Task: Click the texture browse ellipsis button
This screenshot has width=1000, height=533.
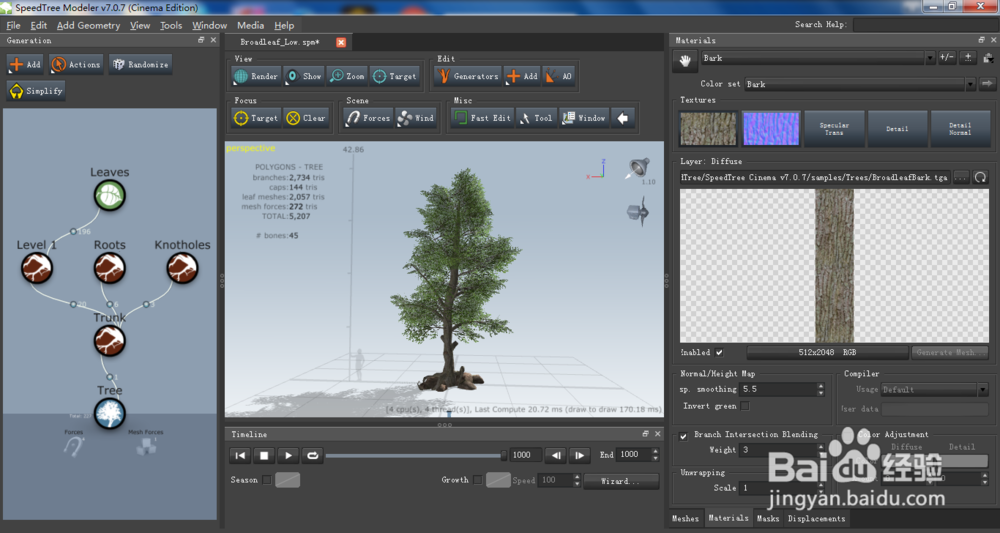Action: pyautogui.click(x=961, y=177)
